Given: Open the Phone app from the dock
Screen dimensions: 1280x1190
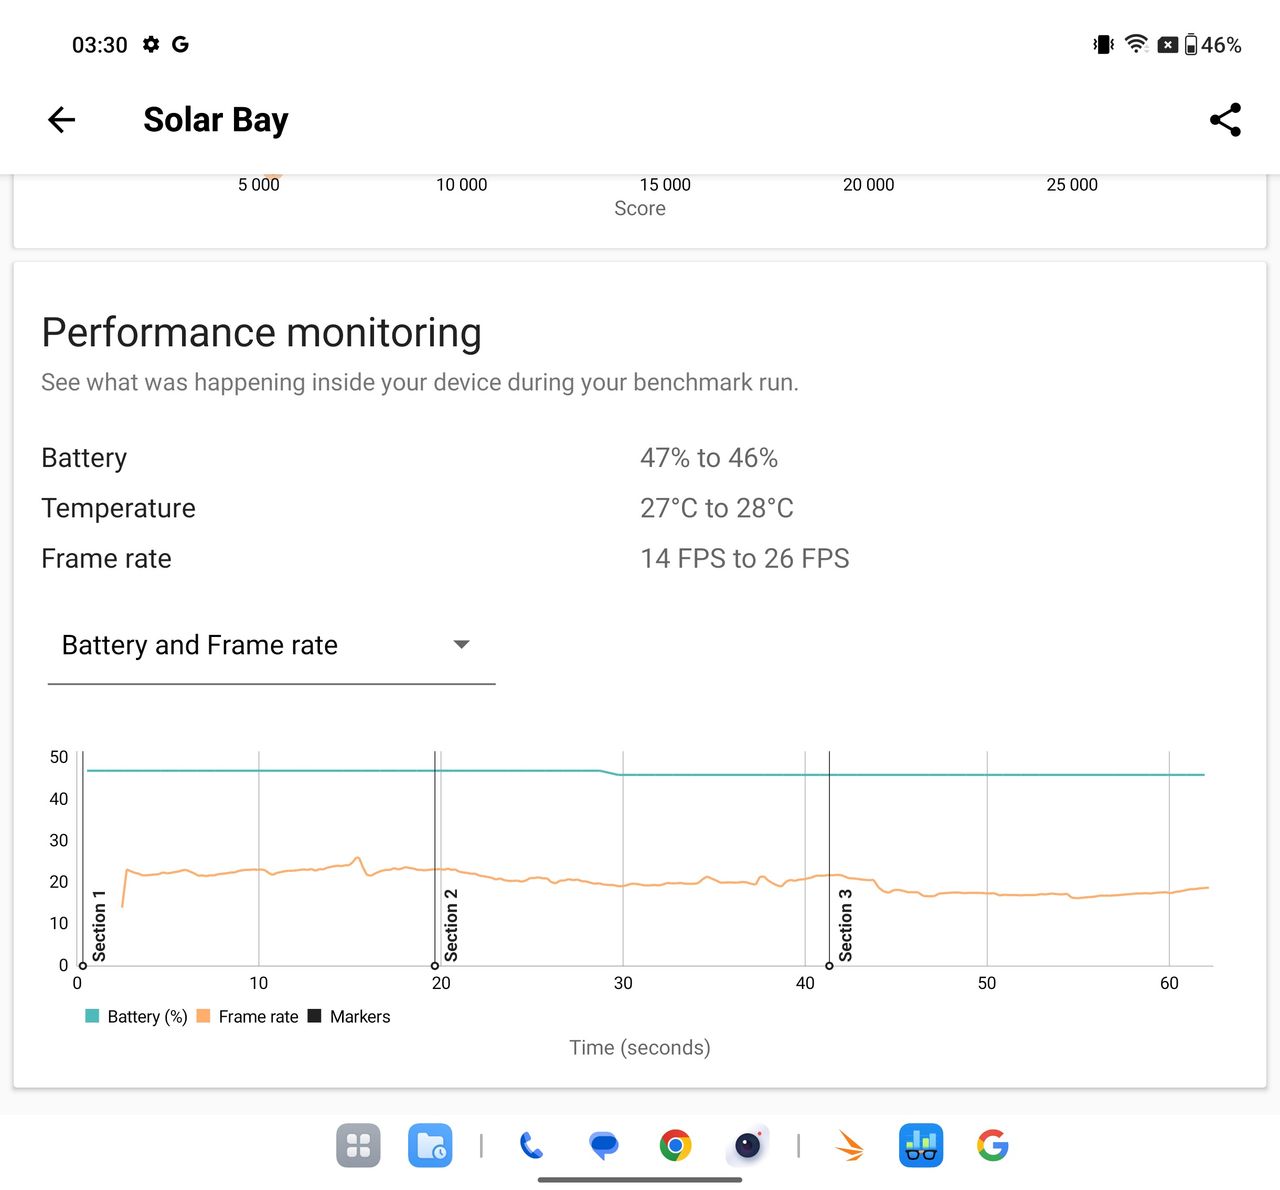Looking at the screenshot, I should pos(531,1146).
